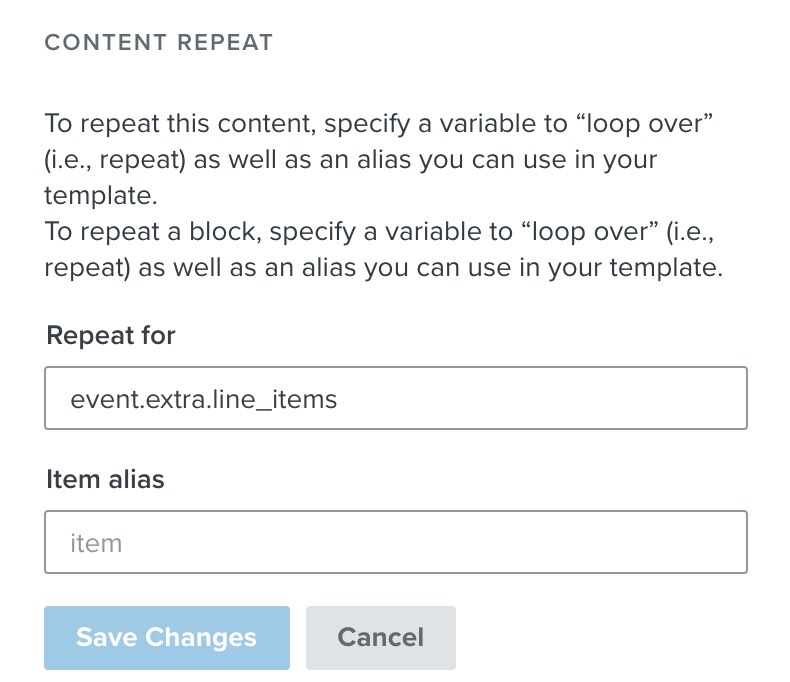Viewport: 790px width, 682px height.
Task: Click the first 'loop over' phrase
Action: coord(643,127)
